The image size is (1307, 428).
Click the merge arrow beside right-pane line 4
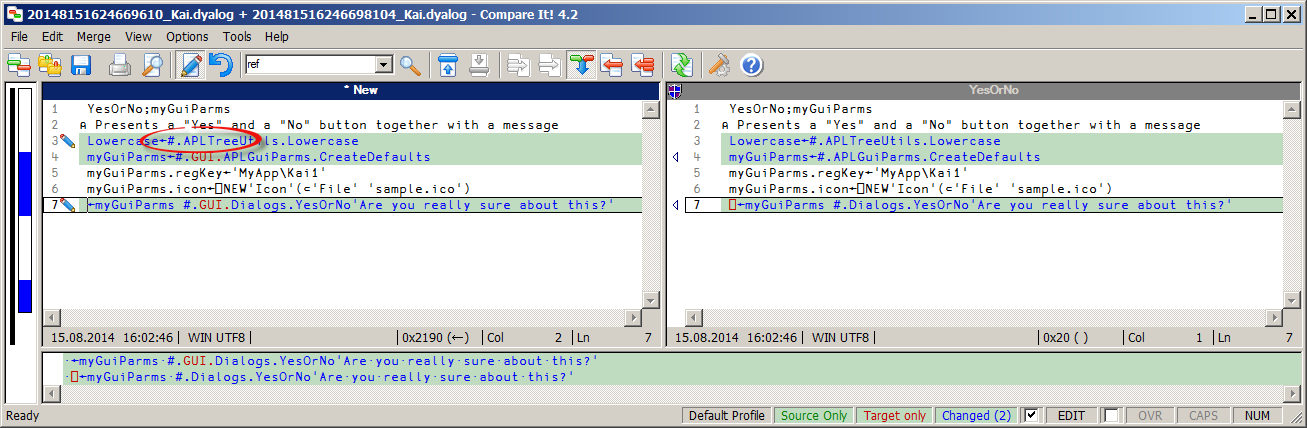[x=674, y=157]
